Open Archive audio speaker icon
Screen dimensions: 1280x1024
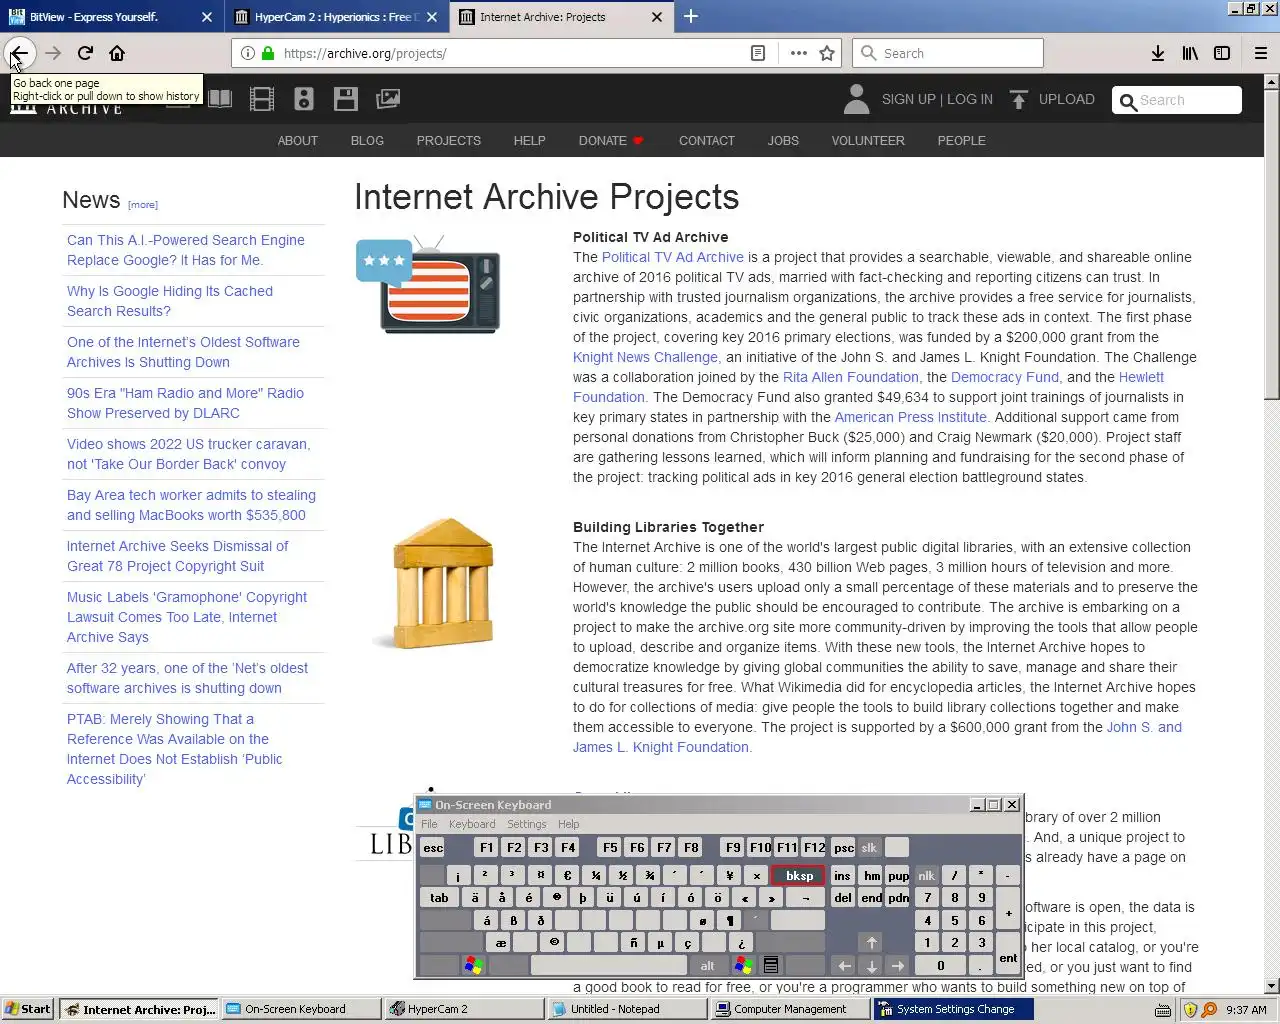[x=304, y=99]
